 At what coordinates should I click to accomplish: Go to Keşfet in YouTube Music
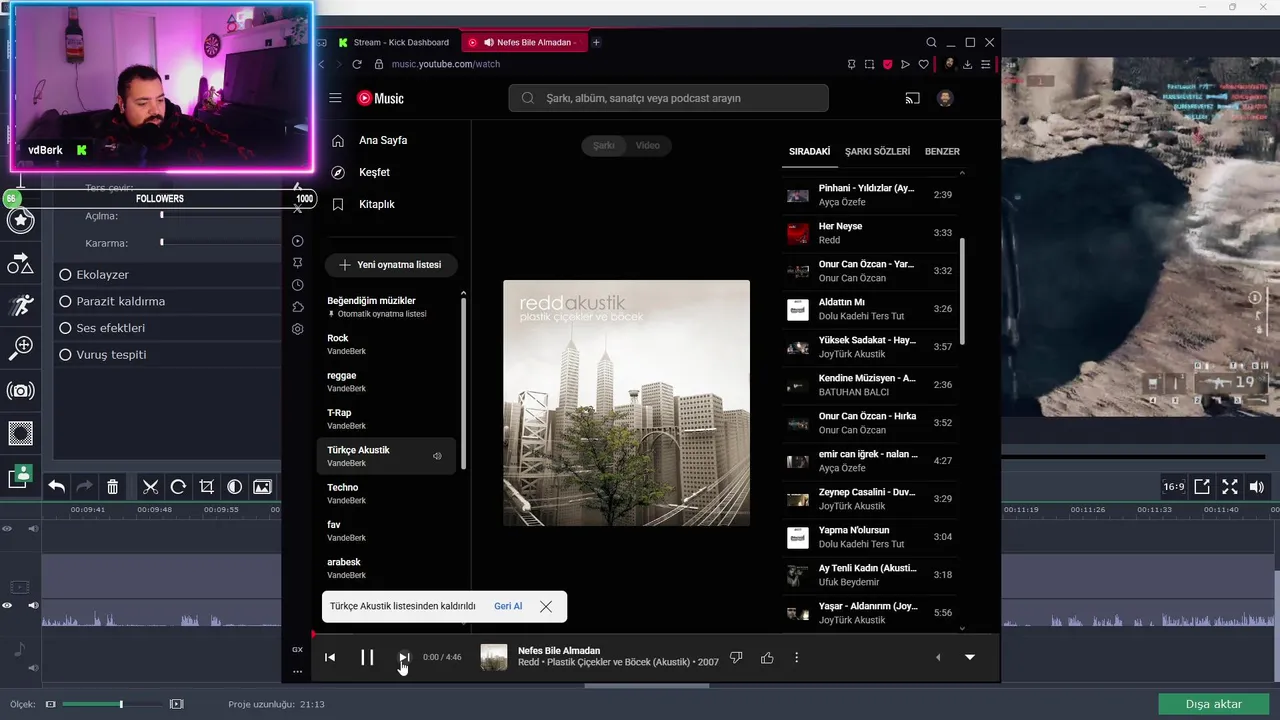tap(374, 172)
